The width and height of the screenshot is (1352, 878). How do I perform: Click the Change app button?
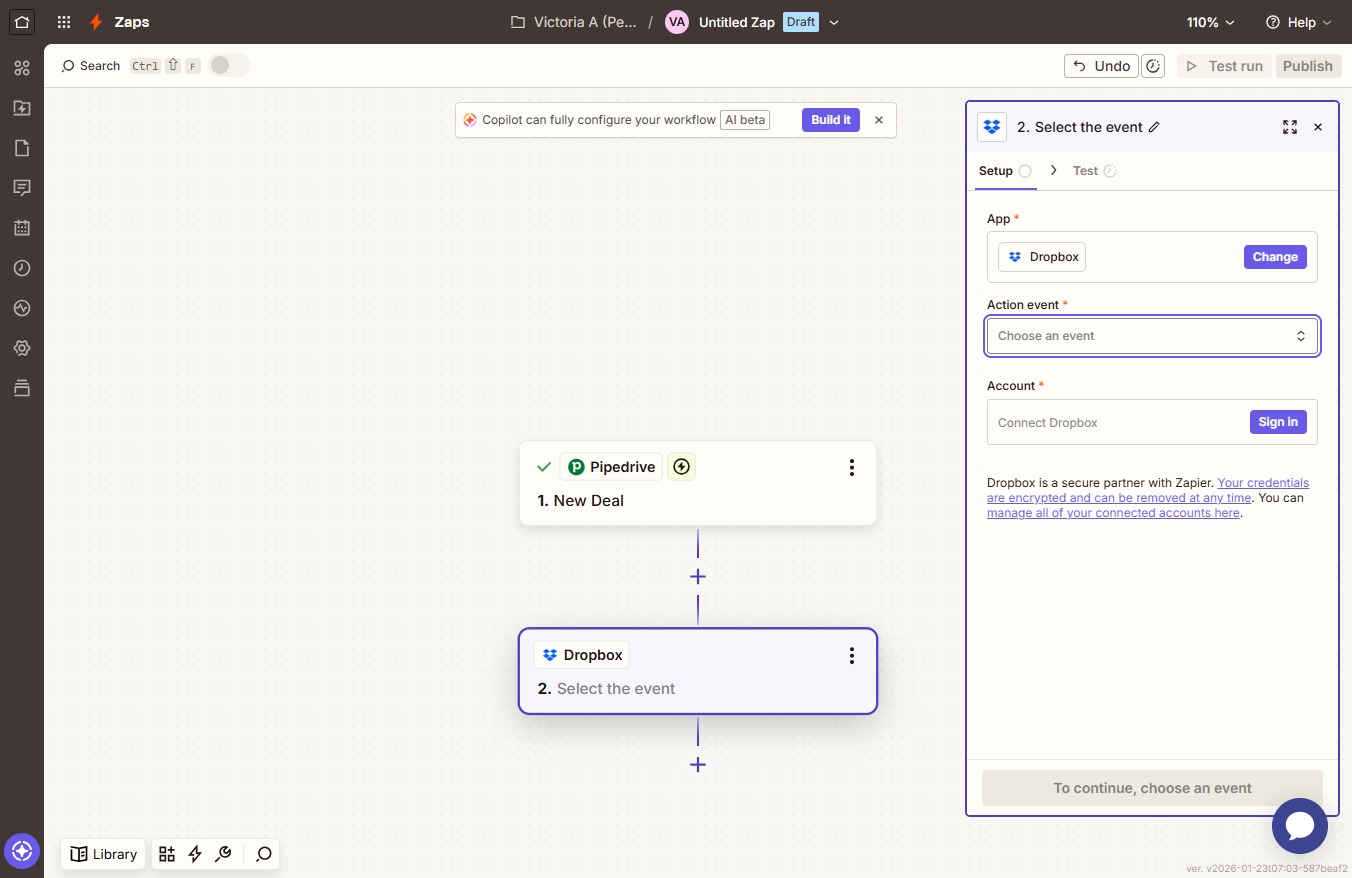point(1275,257)
